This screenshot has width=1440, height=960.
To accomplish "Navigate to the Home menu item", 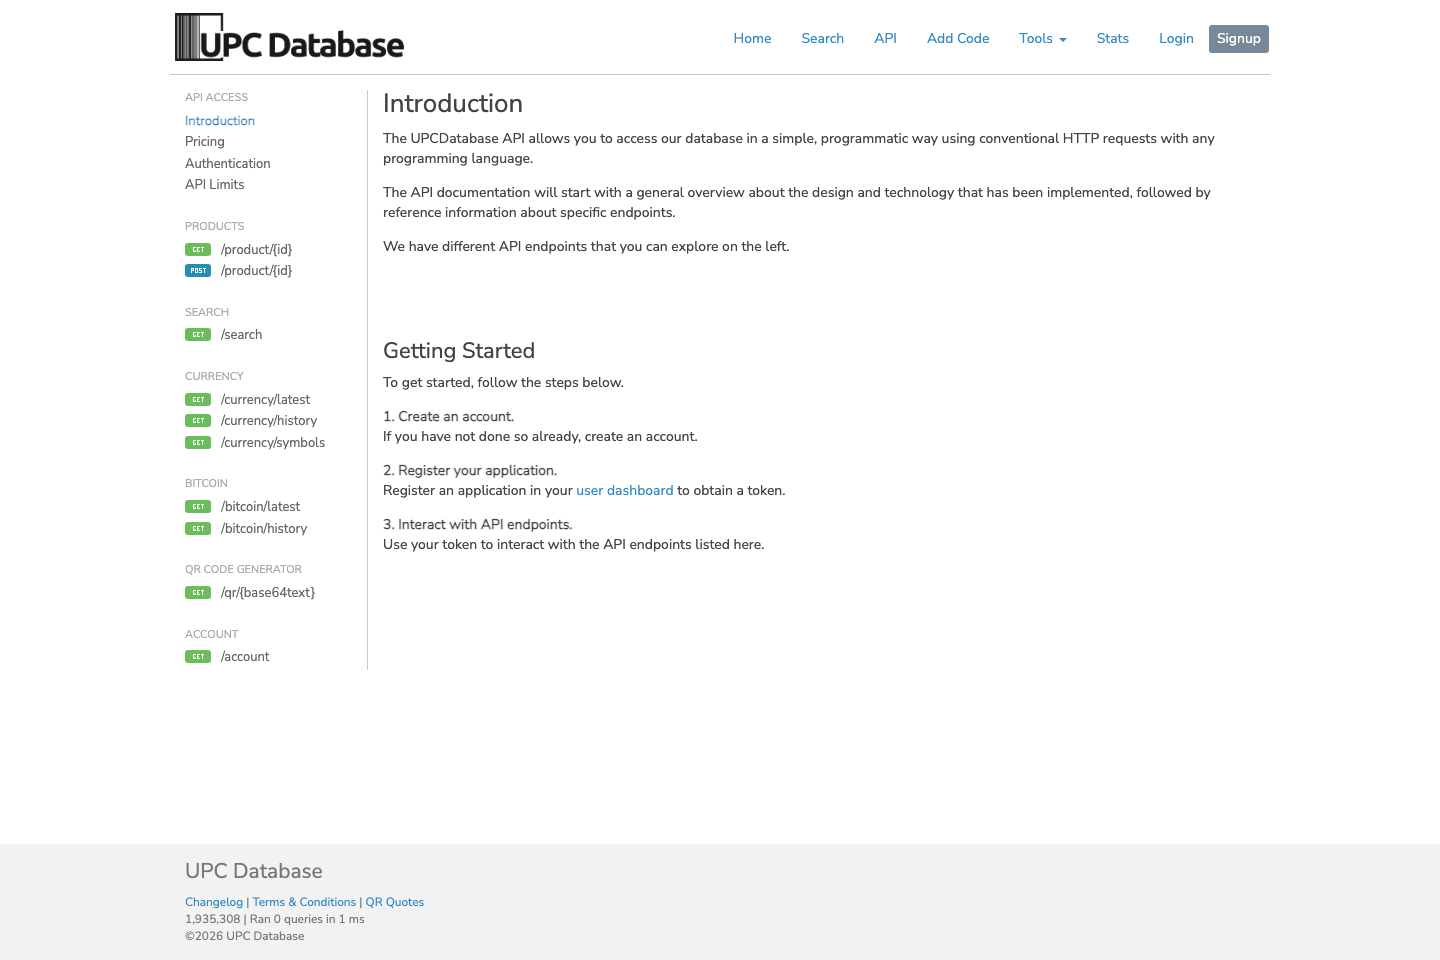I will point(752,38).
